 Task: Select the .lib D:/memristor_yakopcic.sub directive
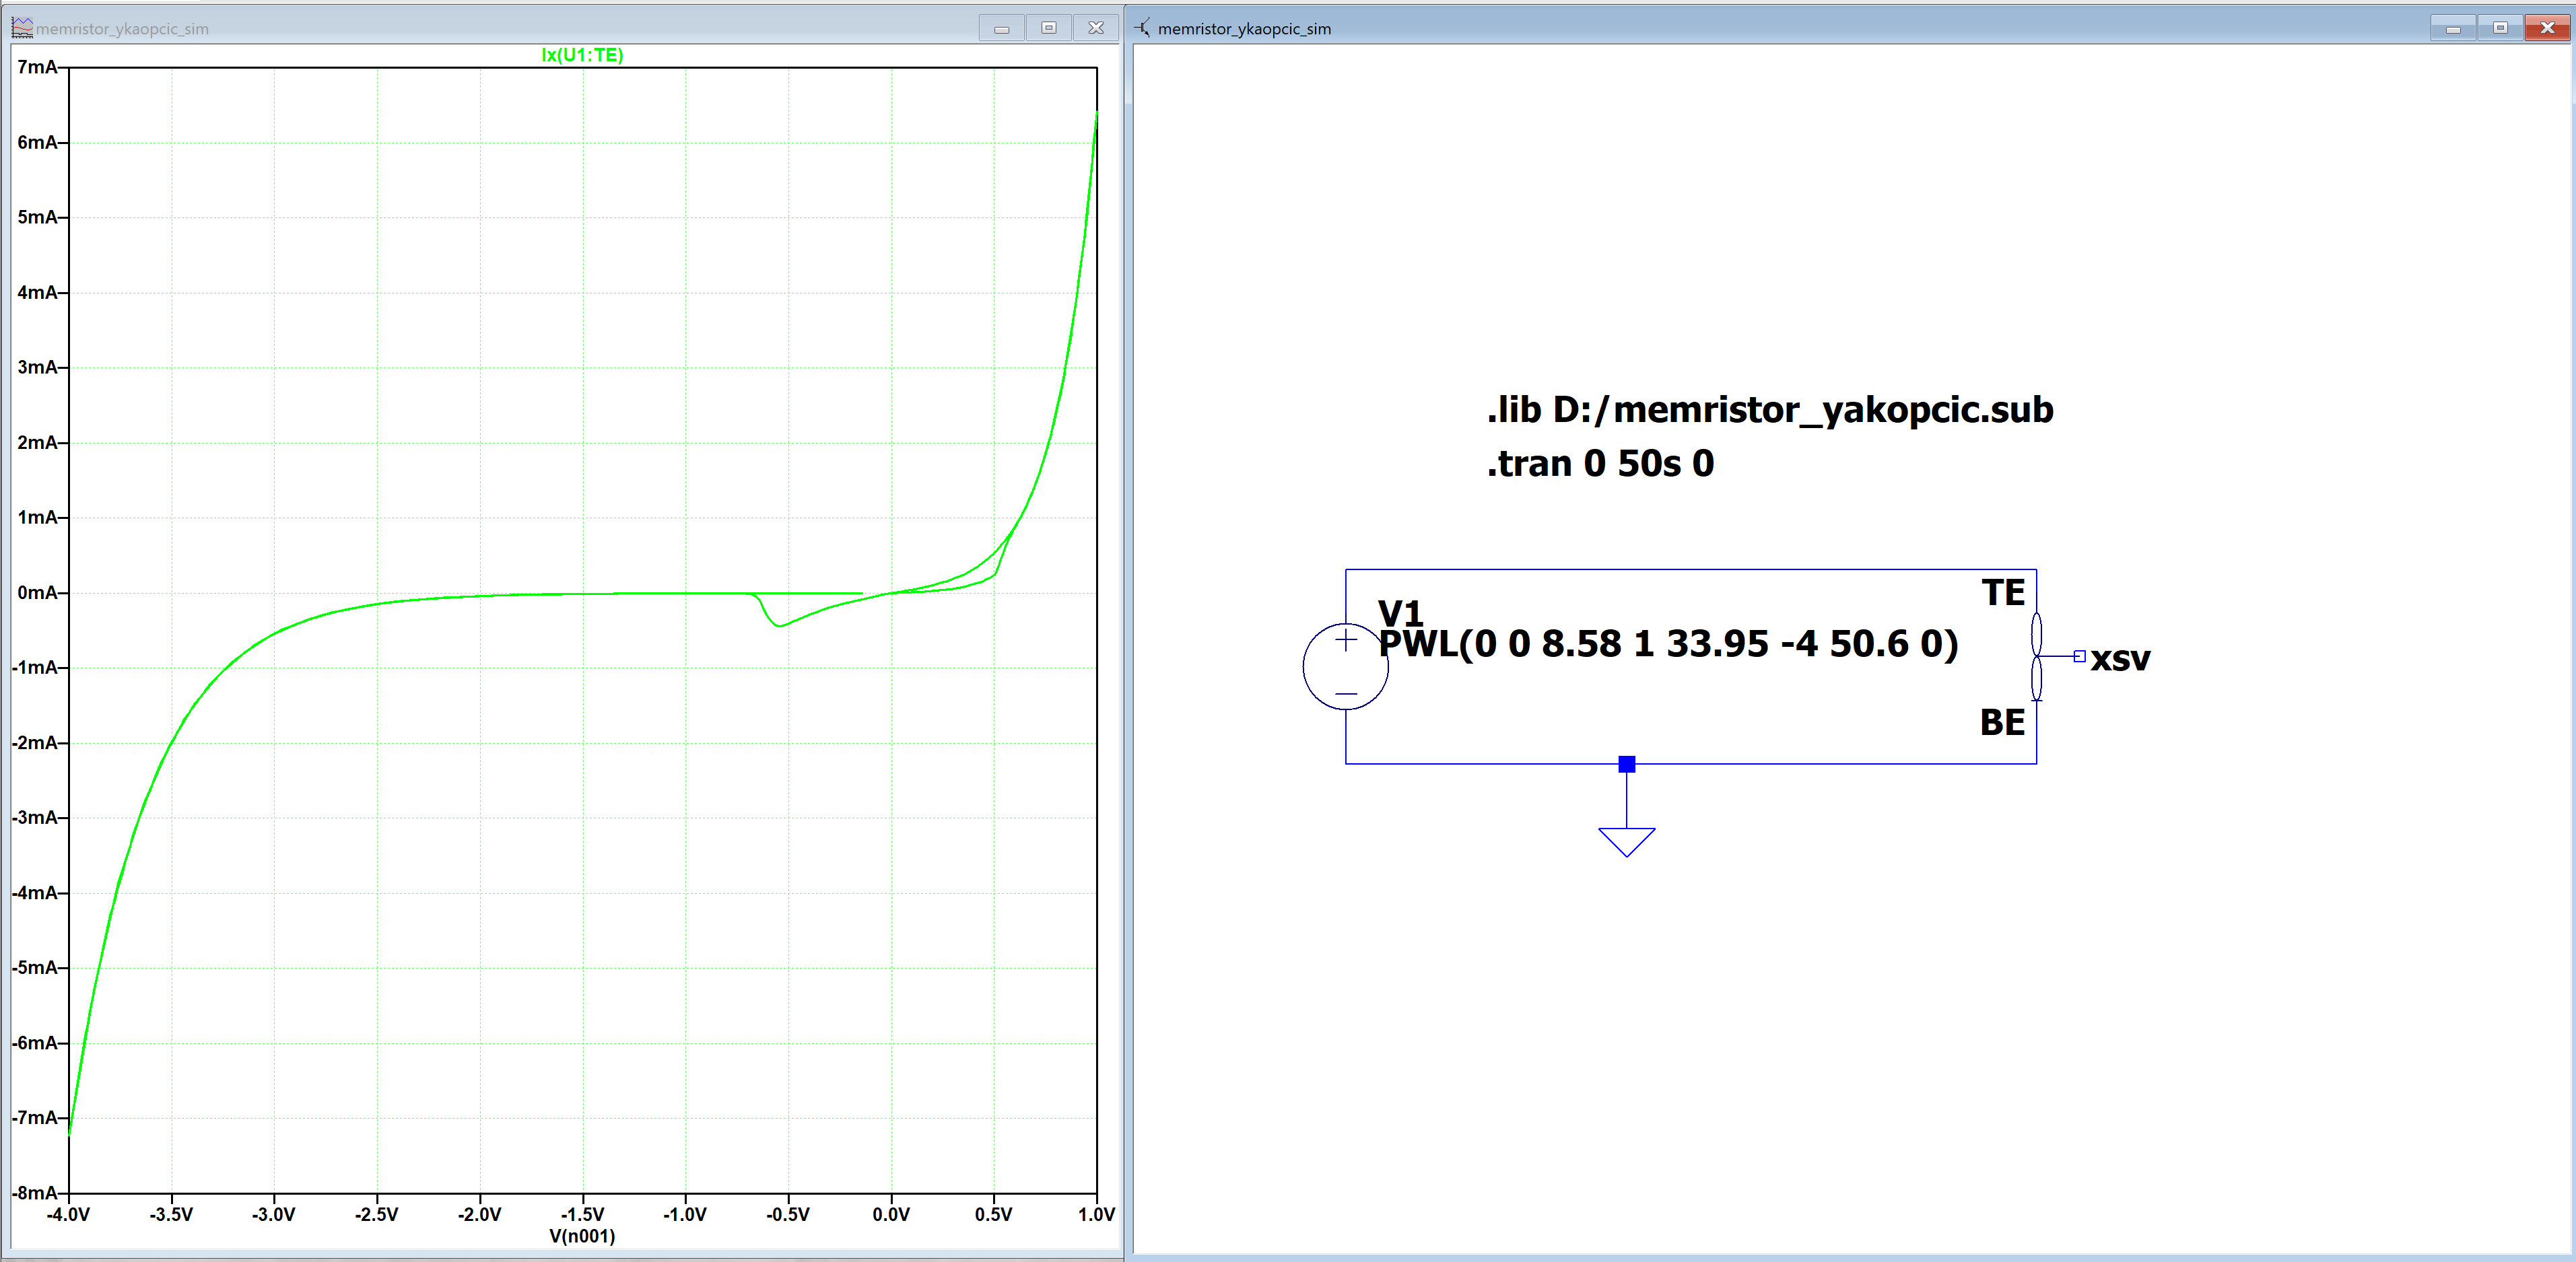coord(1770,410)
